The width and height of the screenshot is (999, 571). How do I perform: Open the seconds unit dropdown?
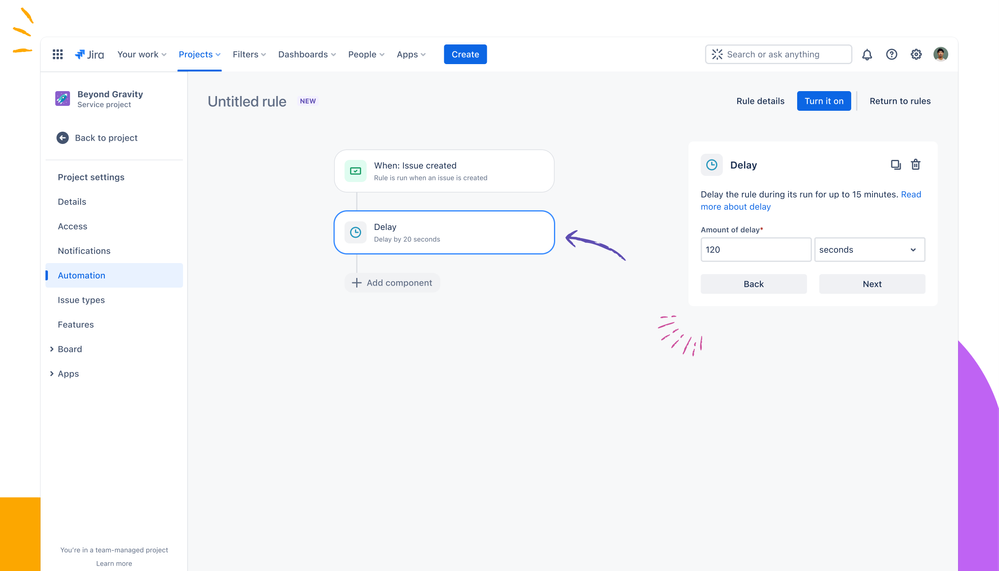pyautogui.click(x=870, y=250)
